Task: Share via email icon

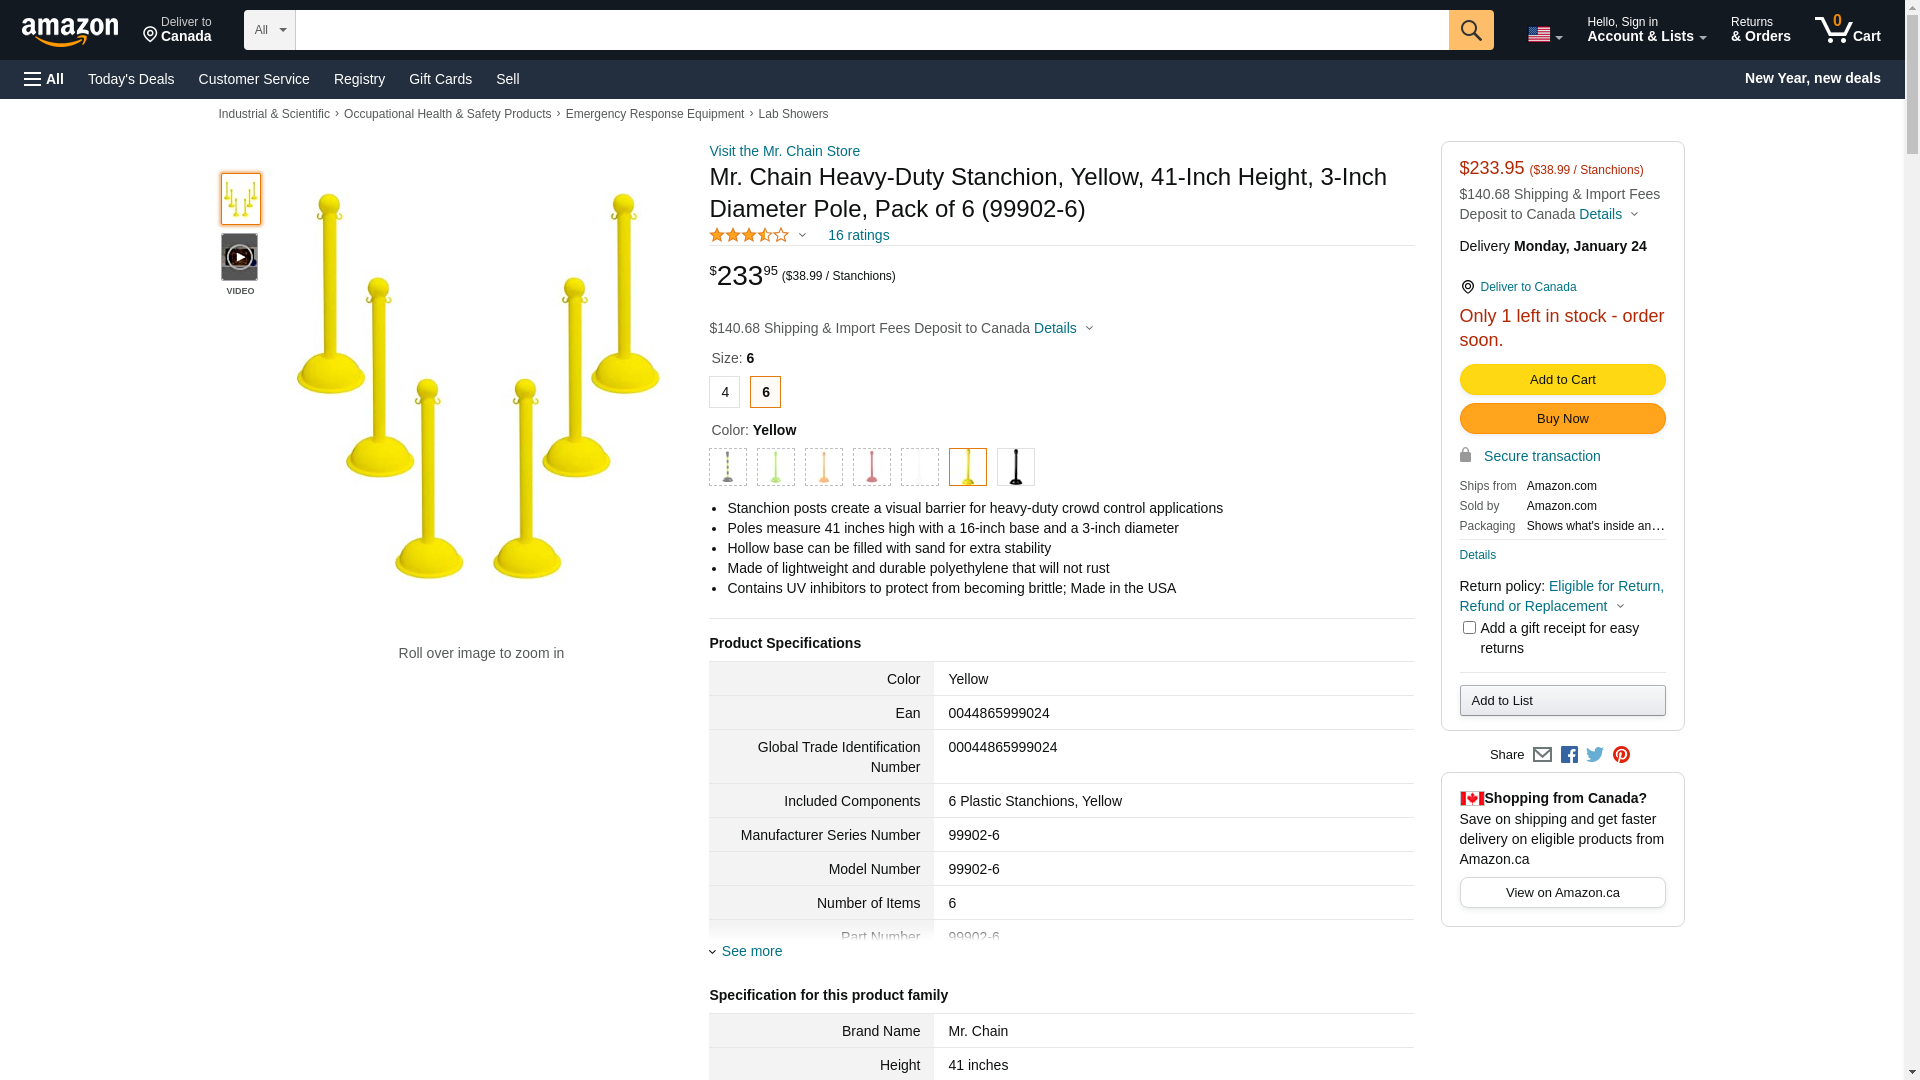Action: coord(1542,755)
